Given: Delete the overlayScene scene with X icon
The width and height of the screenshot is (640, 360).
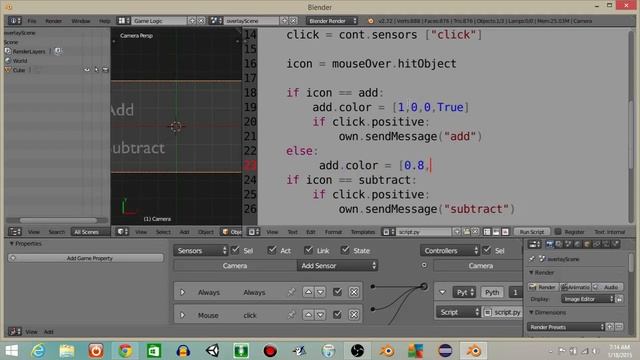Looking at the screenshot, I should [x=293, y=20].
